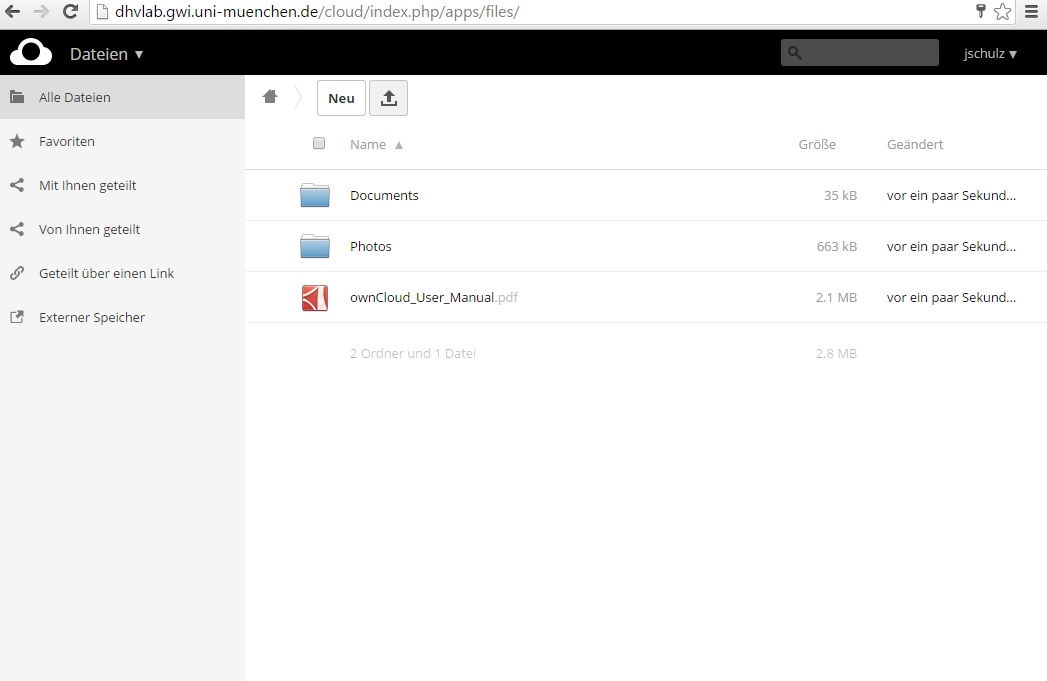Show Geteilt über einen Link

click(x=106, y=273)
